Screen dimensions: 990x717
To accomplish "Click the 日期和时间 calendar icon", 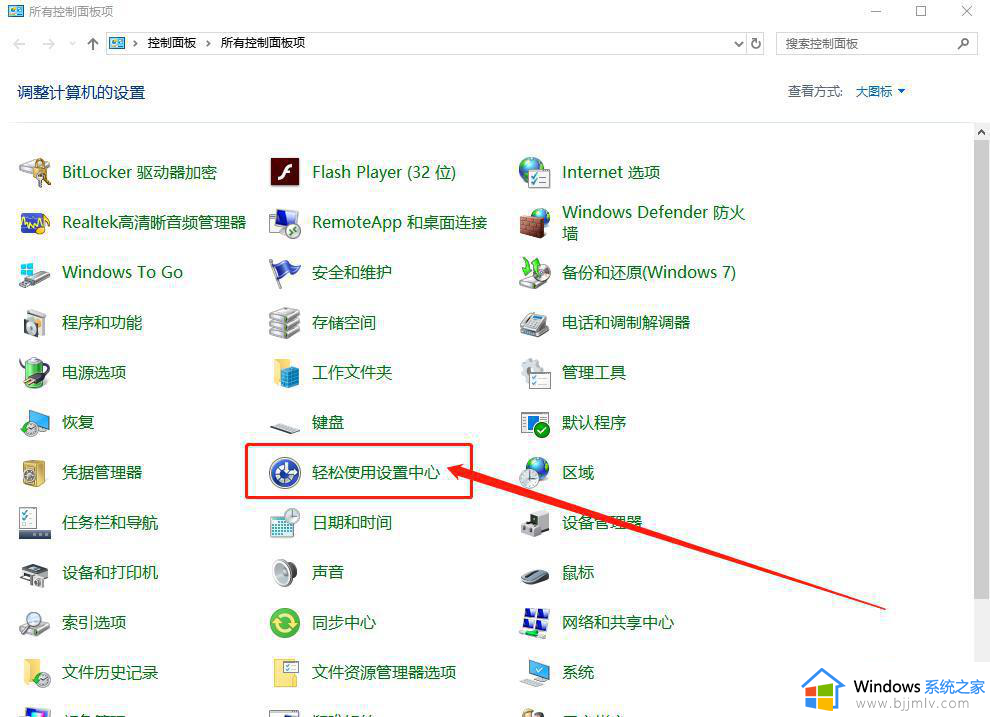I will coord(285,523).
